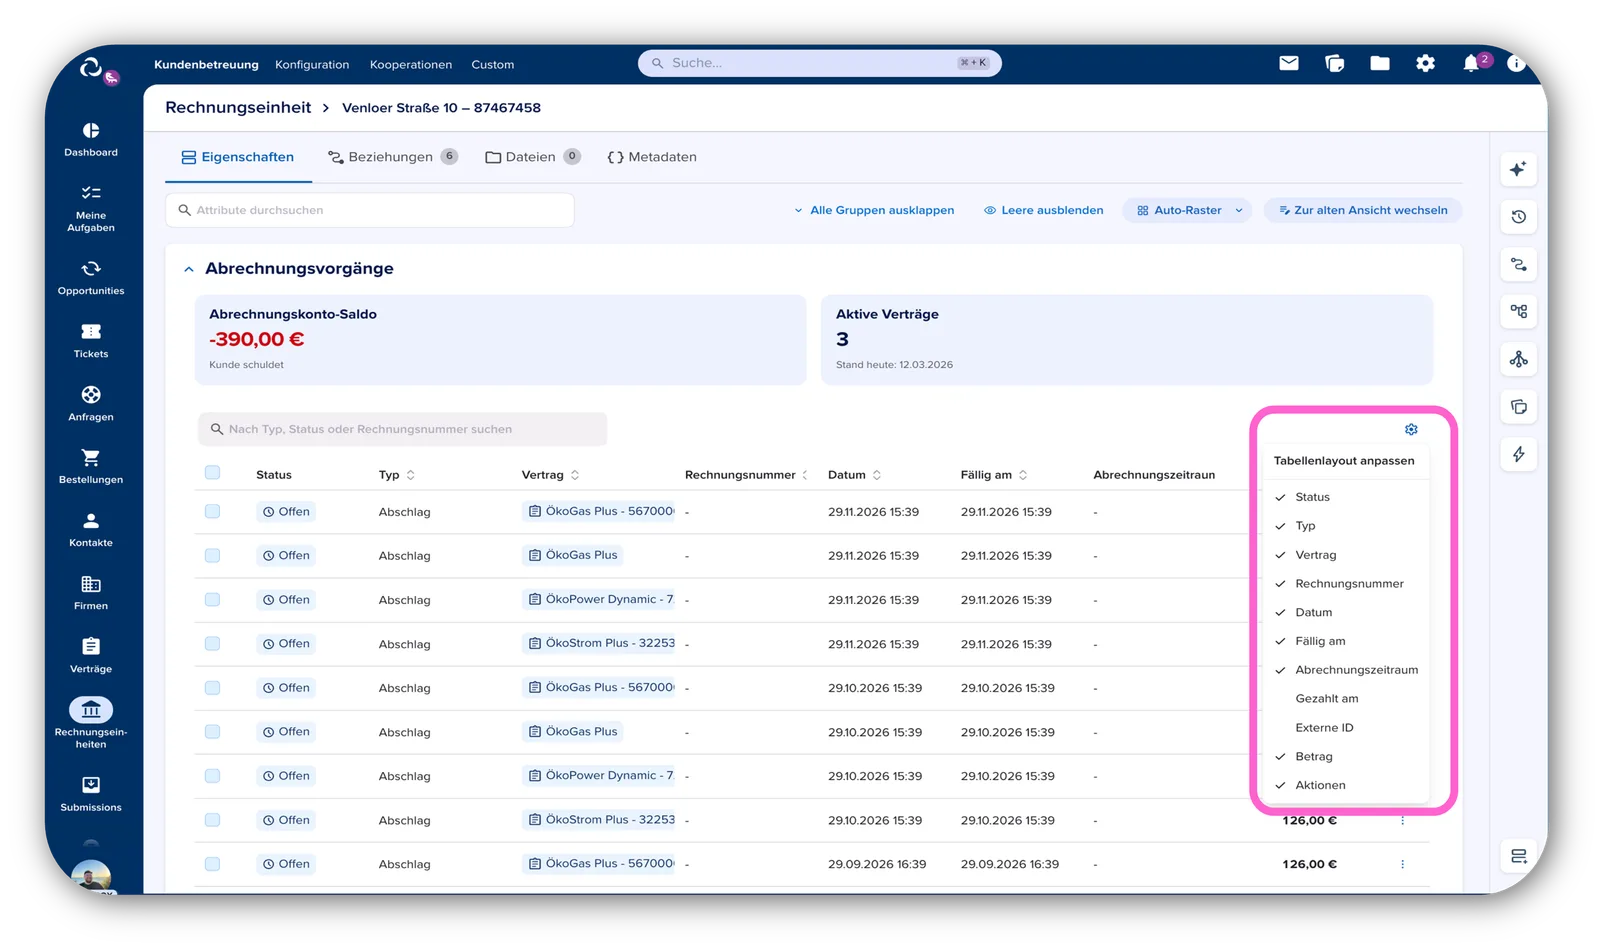Viewport: 1600px width, 950px height.
Task: Click the info icon in top bar
Action: point(1516,63)
